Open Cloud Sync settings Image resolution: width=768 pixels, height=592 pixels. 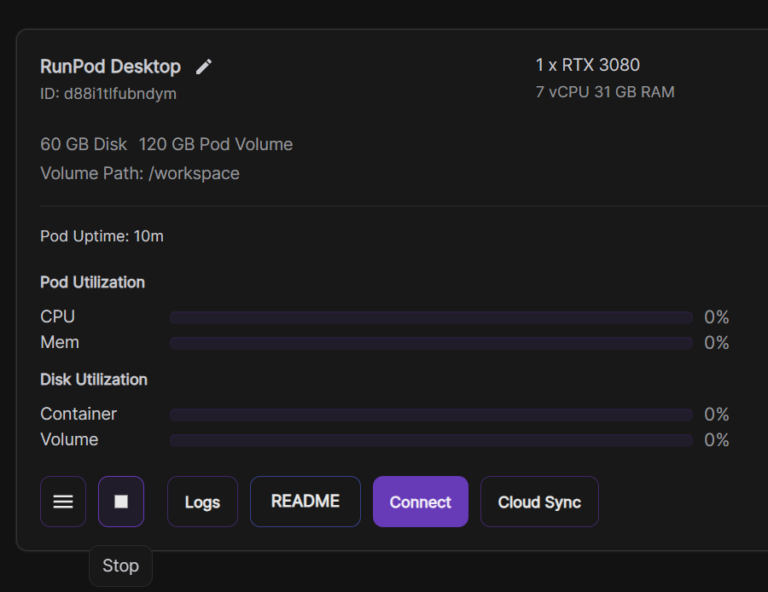point(539,502)
